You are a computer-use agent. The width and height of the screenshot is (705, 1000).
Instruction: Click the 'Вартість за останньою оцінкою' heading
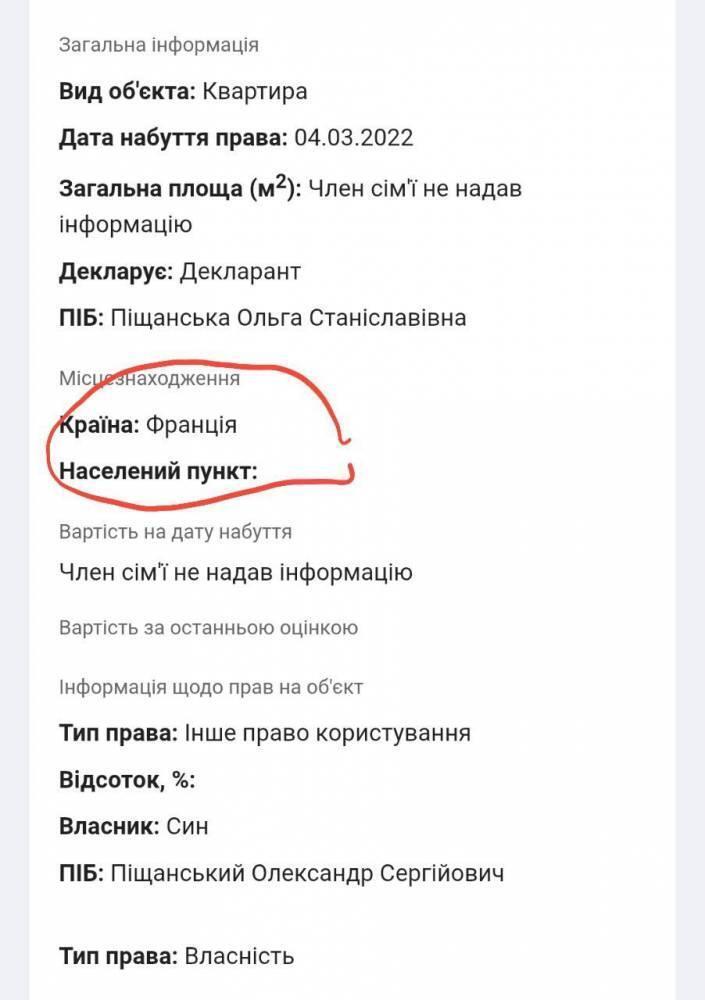(x=208, y=628)
